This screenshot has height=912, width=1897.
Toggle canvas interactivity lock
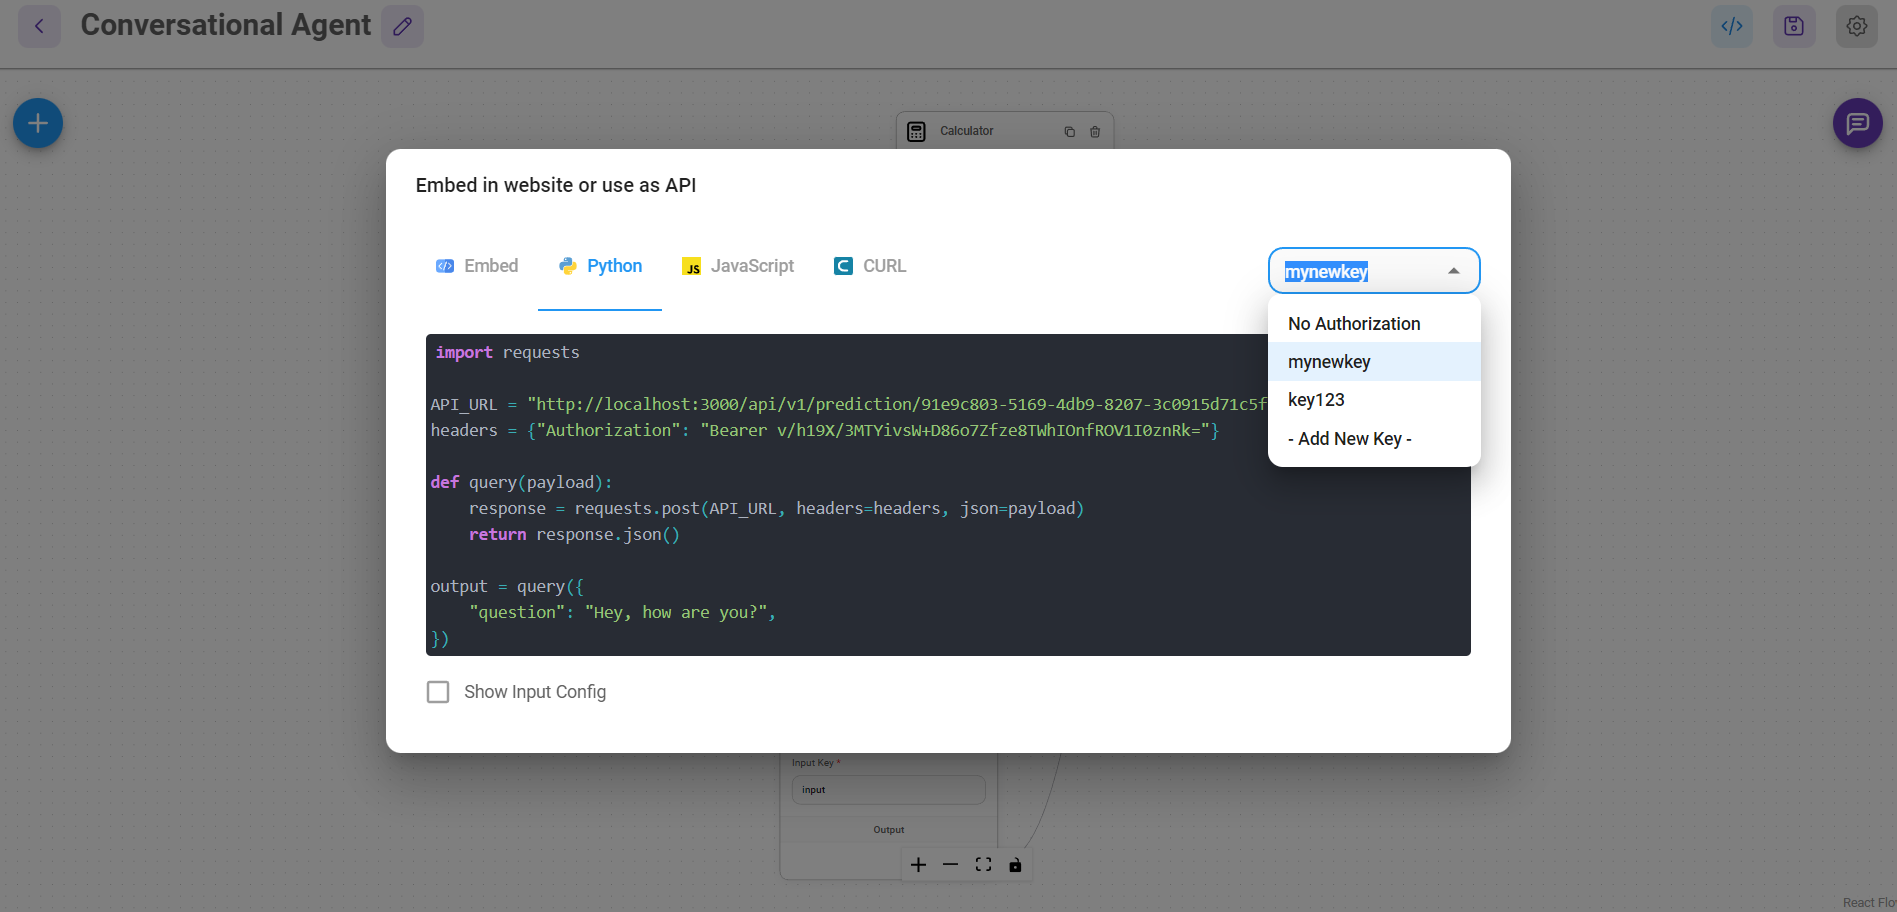1015,865
